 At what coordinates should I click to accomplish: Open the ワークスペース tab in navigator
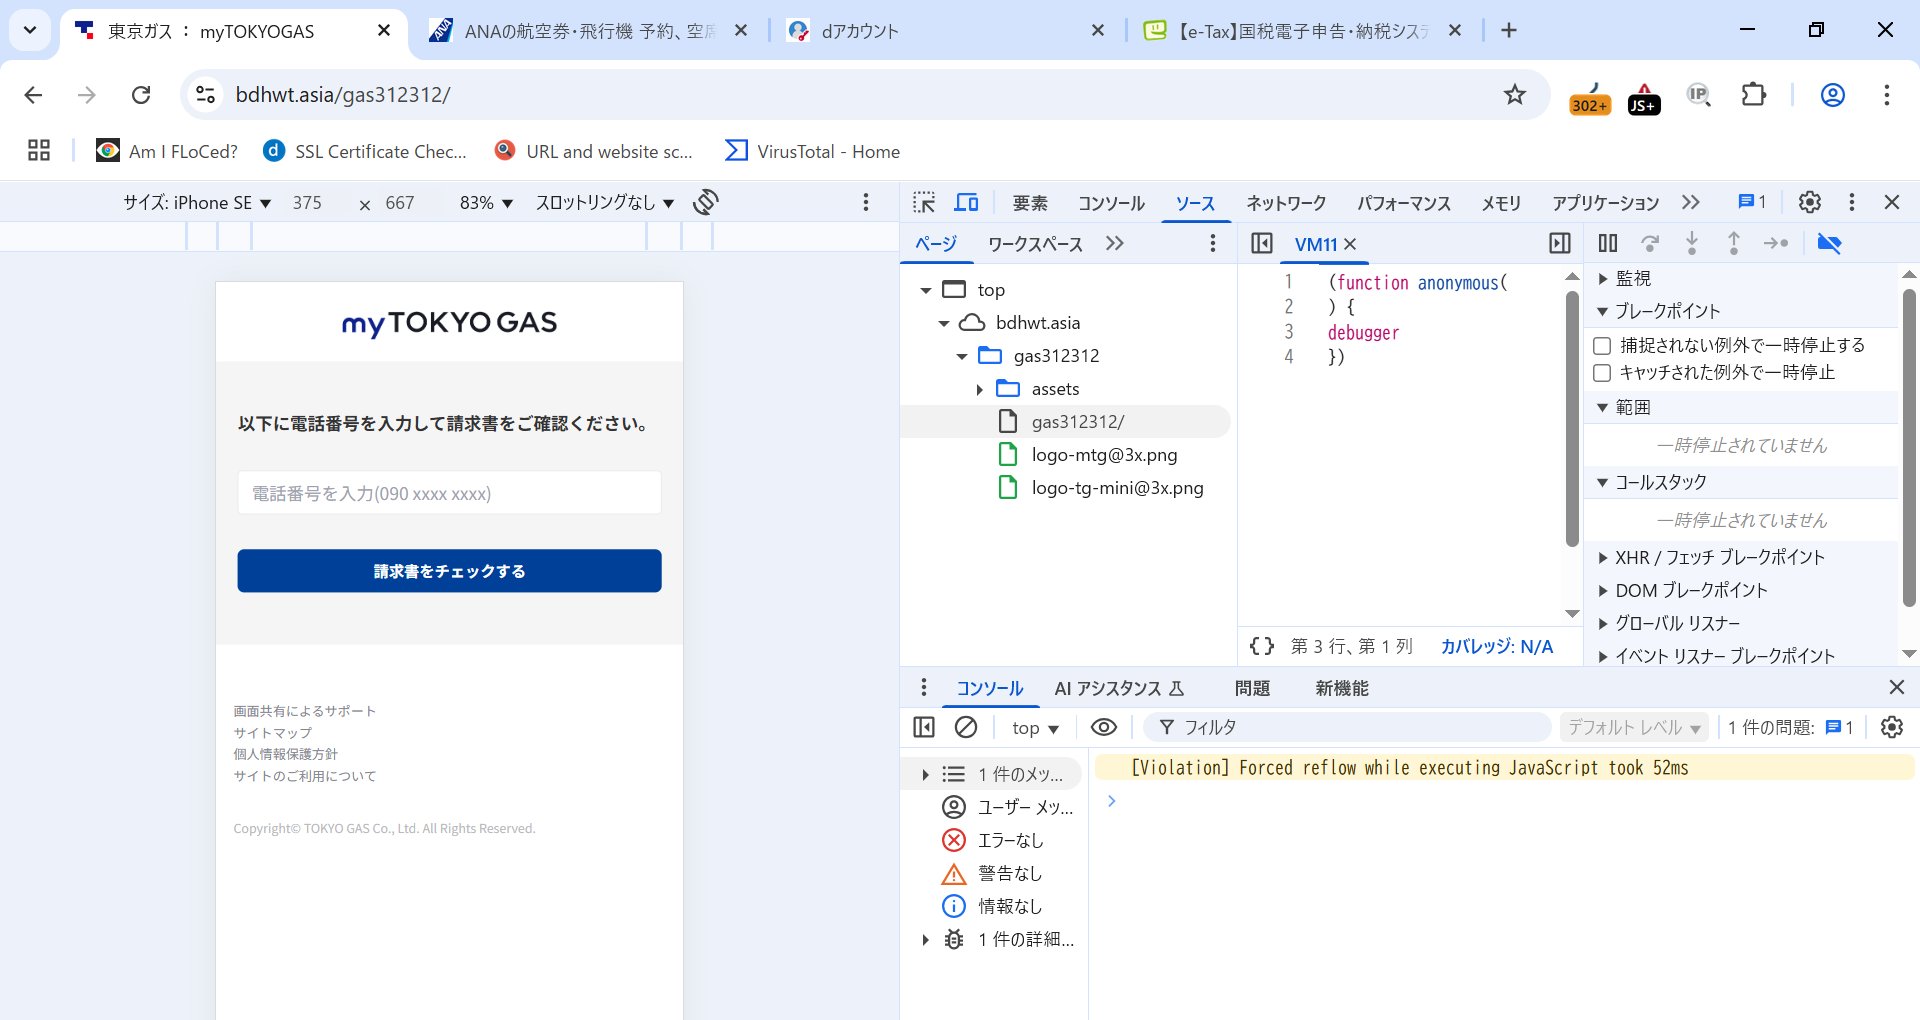tap(1035, 244)
